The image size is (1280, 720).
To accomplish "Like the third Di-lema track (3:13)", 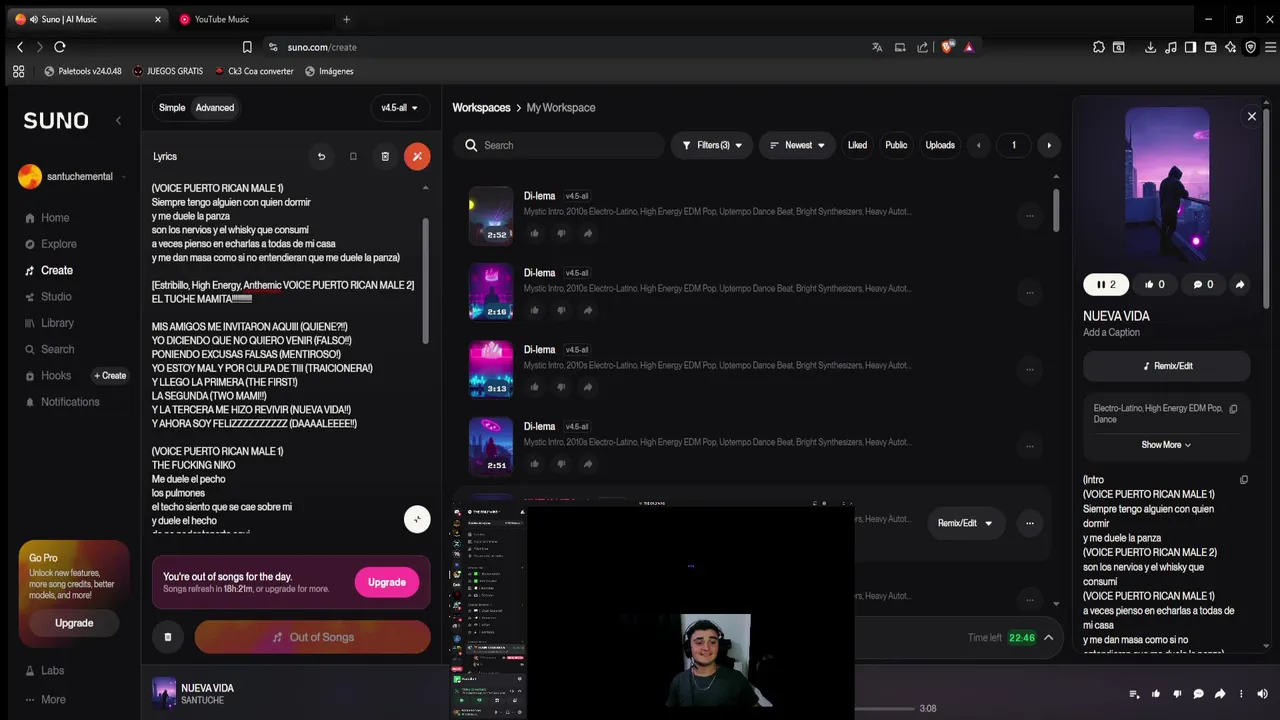I will [x=534, y=387].
